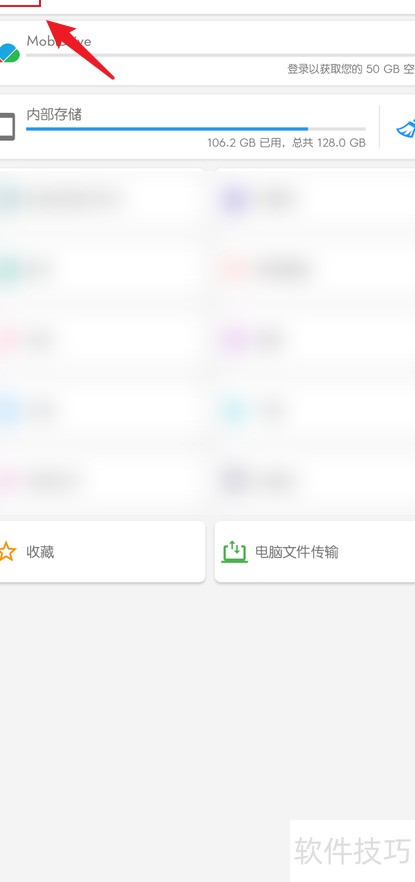The height and width of the screenshot is (882, 415).
Task: Open the menu button outlined in red
Action: click(x=20, y=3)
